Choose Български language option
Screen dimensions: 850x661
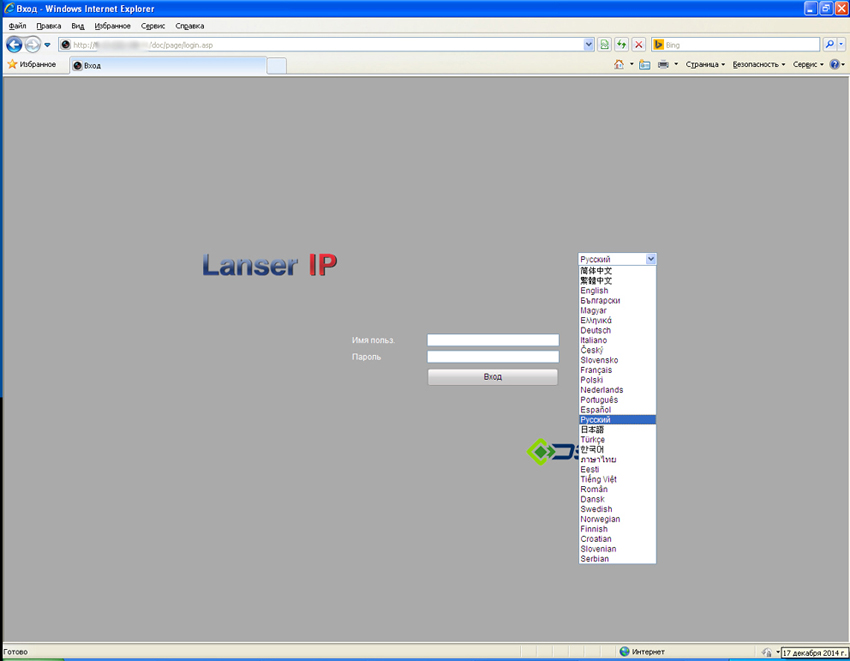point(617,300)
